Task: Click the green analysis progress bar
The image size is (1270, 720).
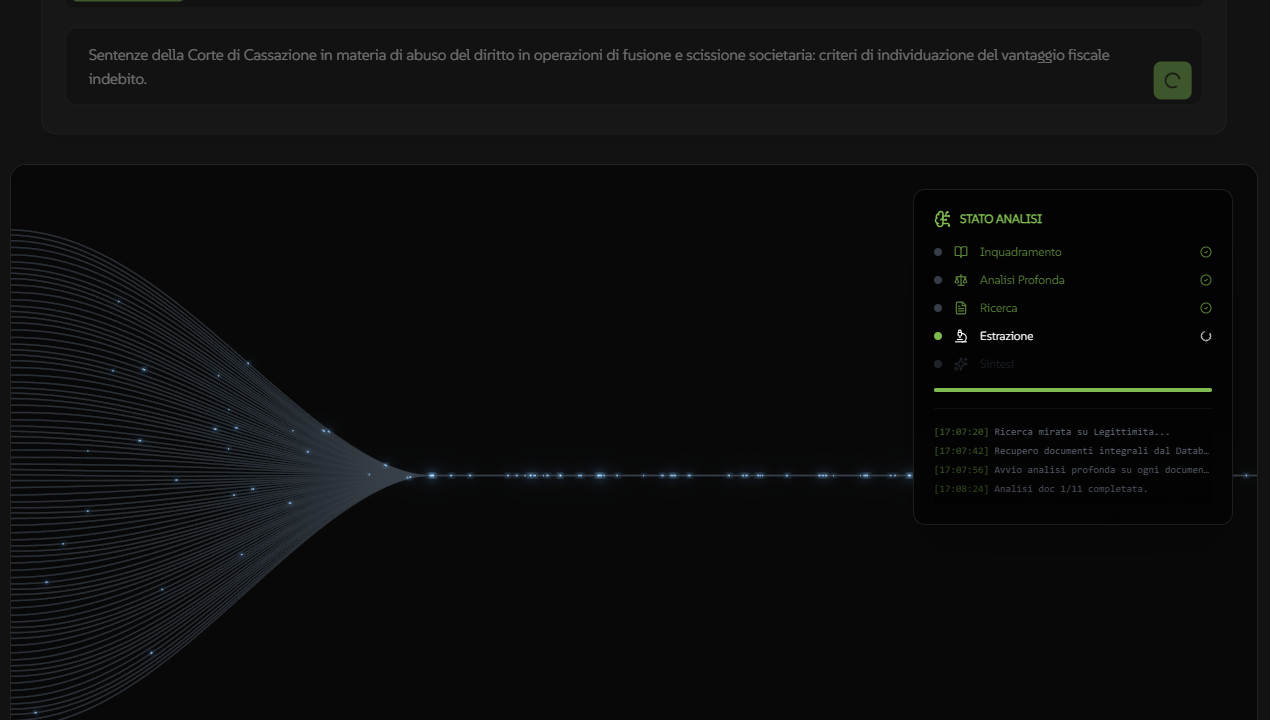Action: (1072, 390)
